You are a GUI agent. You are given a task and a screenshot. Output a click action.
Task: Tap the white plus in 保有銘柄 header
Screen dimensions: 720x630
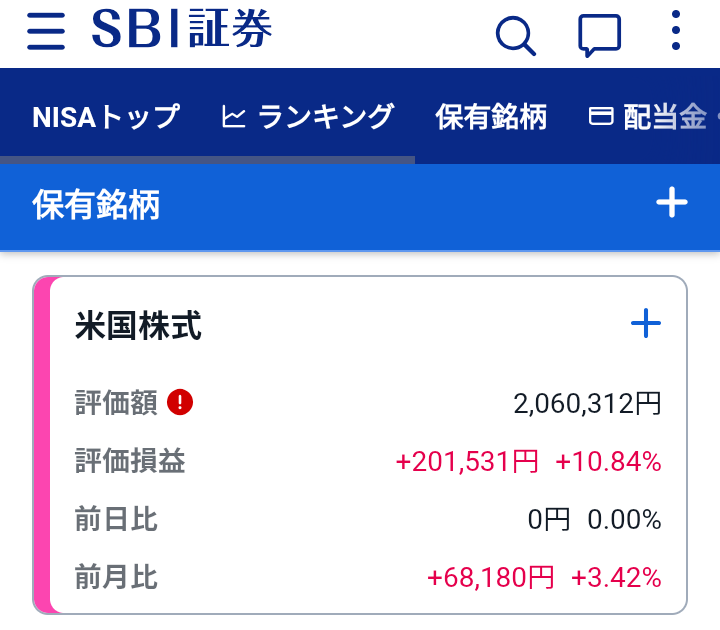click(671, 202)
